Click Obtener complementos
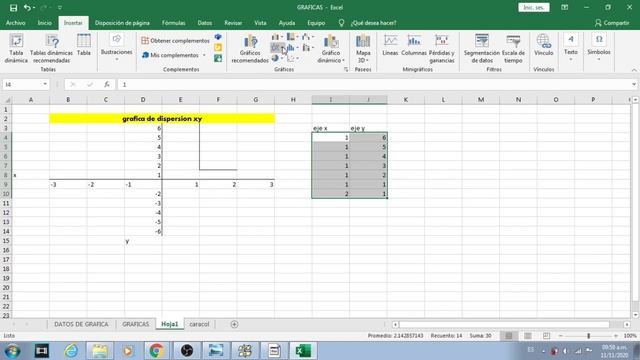Viewport: 640px width, 360px height. [176, 41]
